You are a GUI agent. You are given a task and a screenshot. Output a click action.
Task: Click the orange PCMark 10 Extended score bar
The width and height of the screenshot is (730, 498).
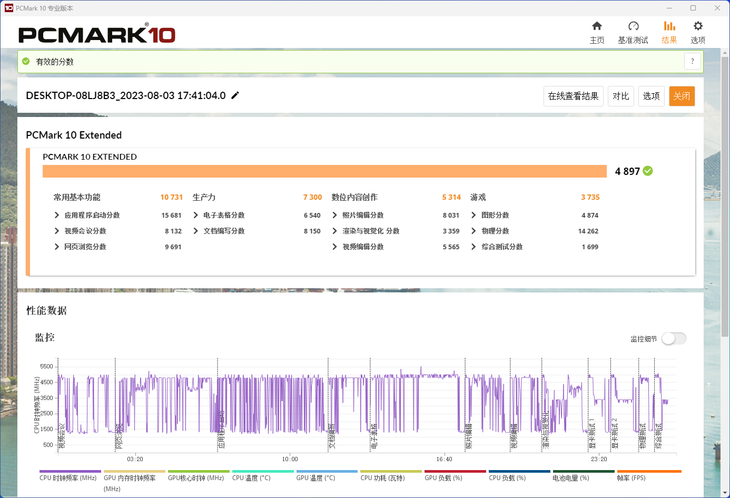[x=324, y=171]
